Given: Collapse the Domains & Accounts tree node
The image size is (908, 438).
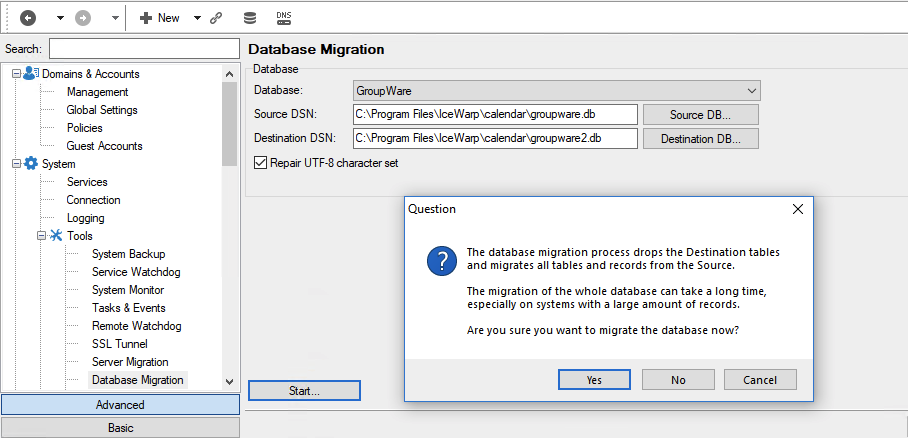Looking at the screenshot, I should click(16, 74).
